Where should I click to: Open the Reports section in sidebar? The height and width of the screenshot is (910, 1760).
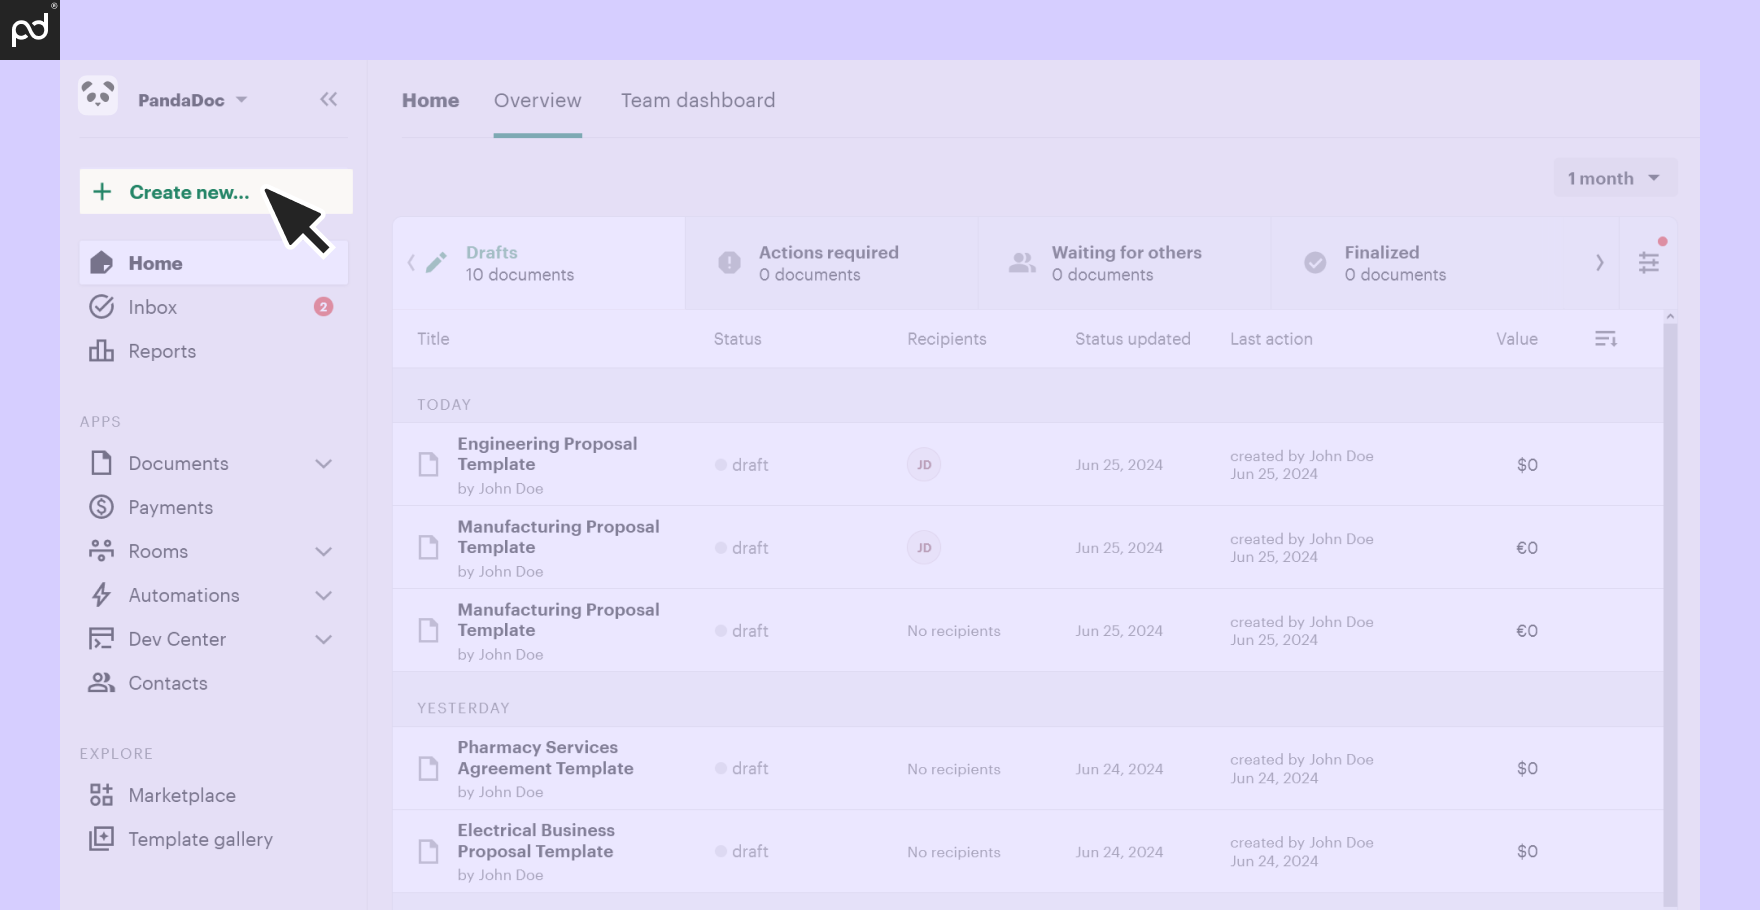coord(162,351)
